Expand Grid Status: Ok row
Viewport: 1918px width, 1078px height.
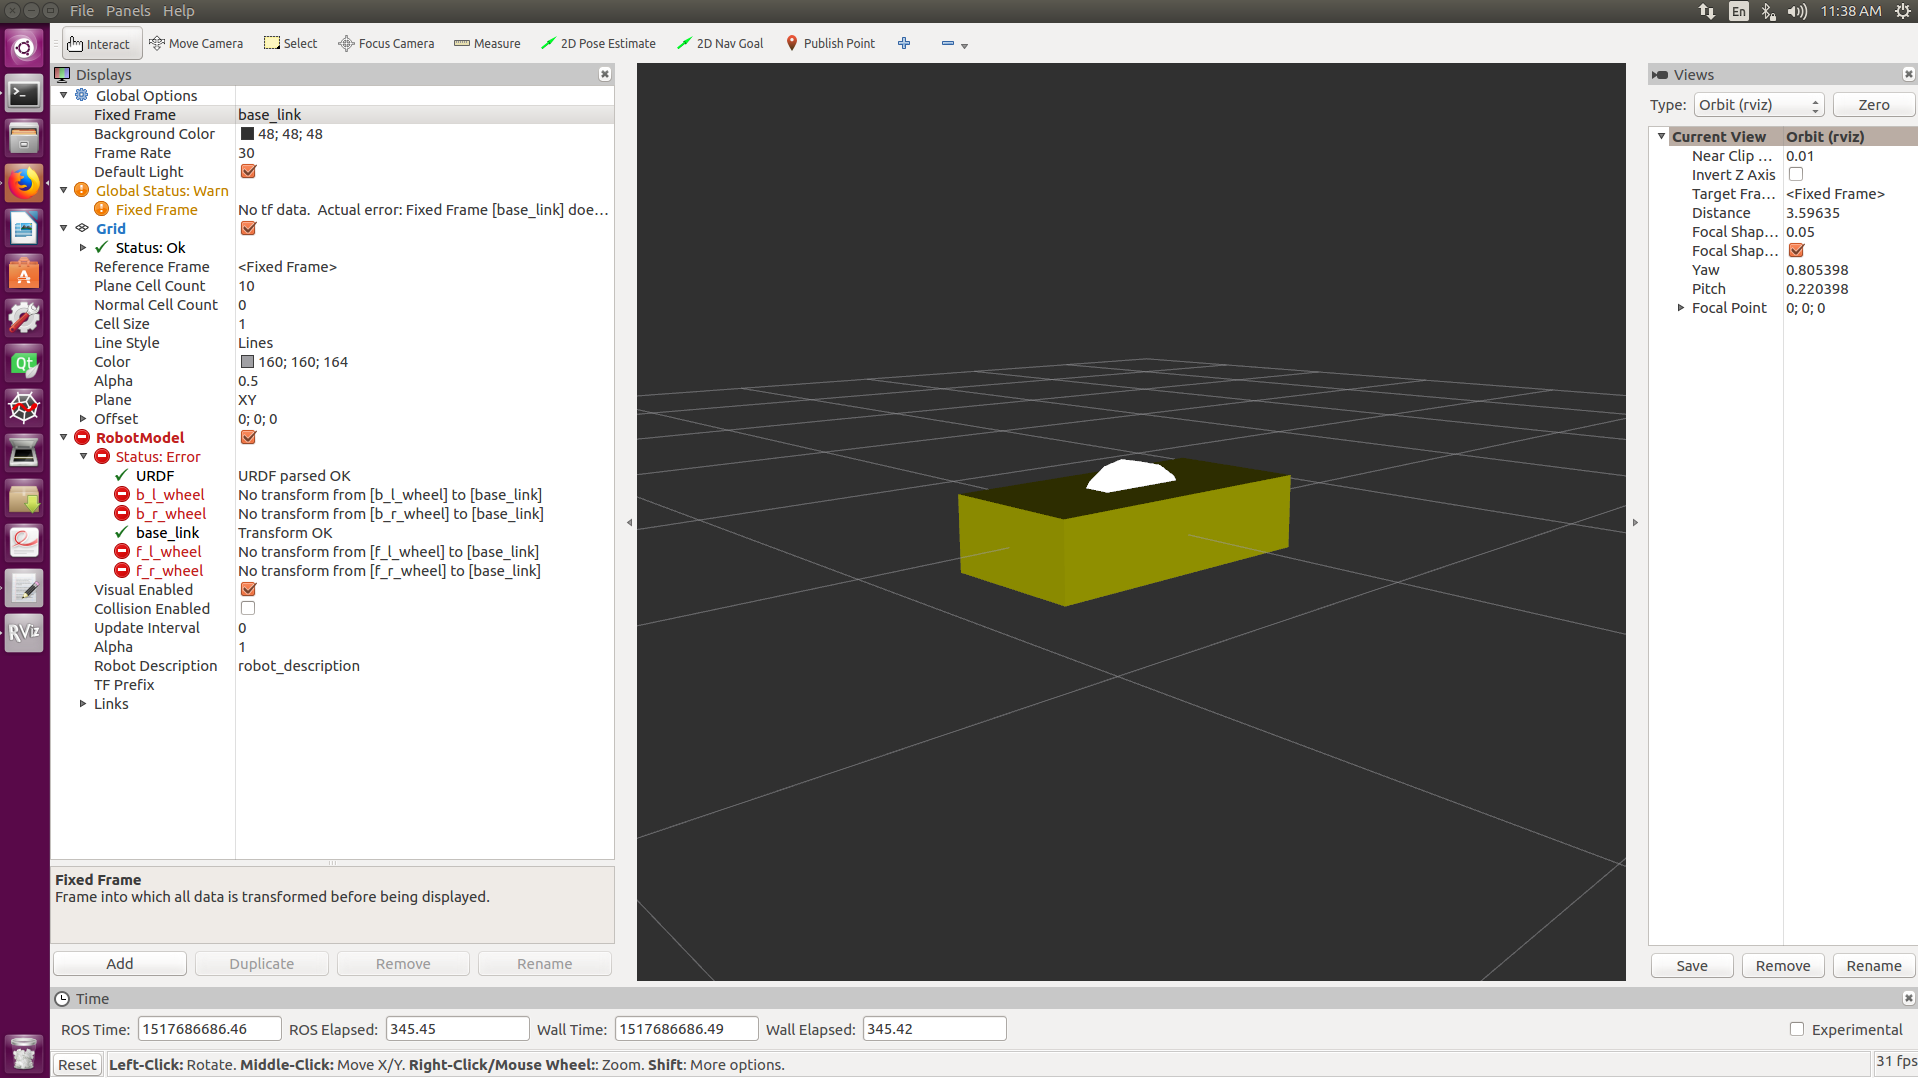pyautogui.click(x=83, y=247)
